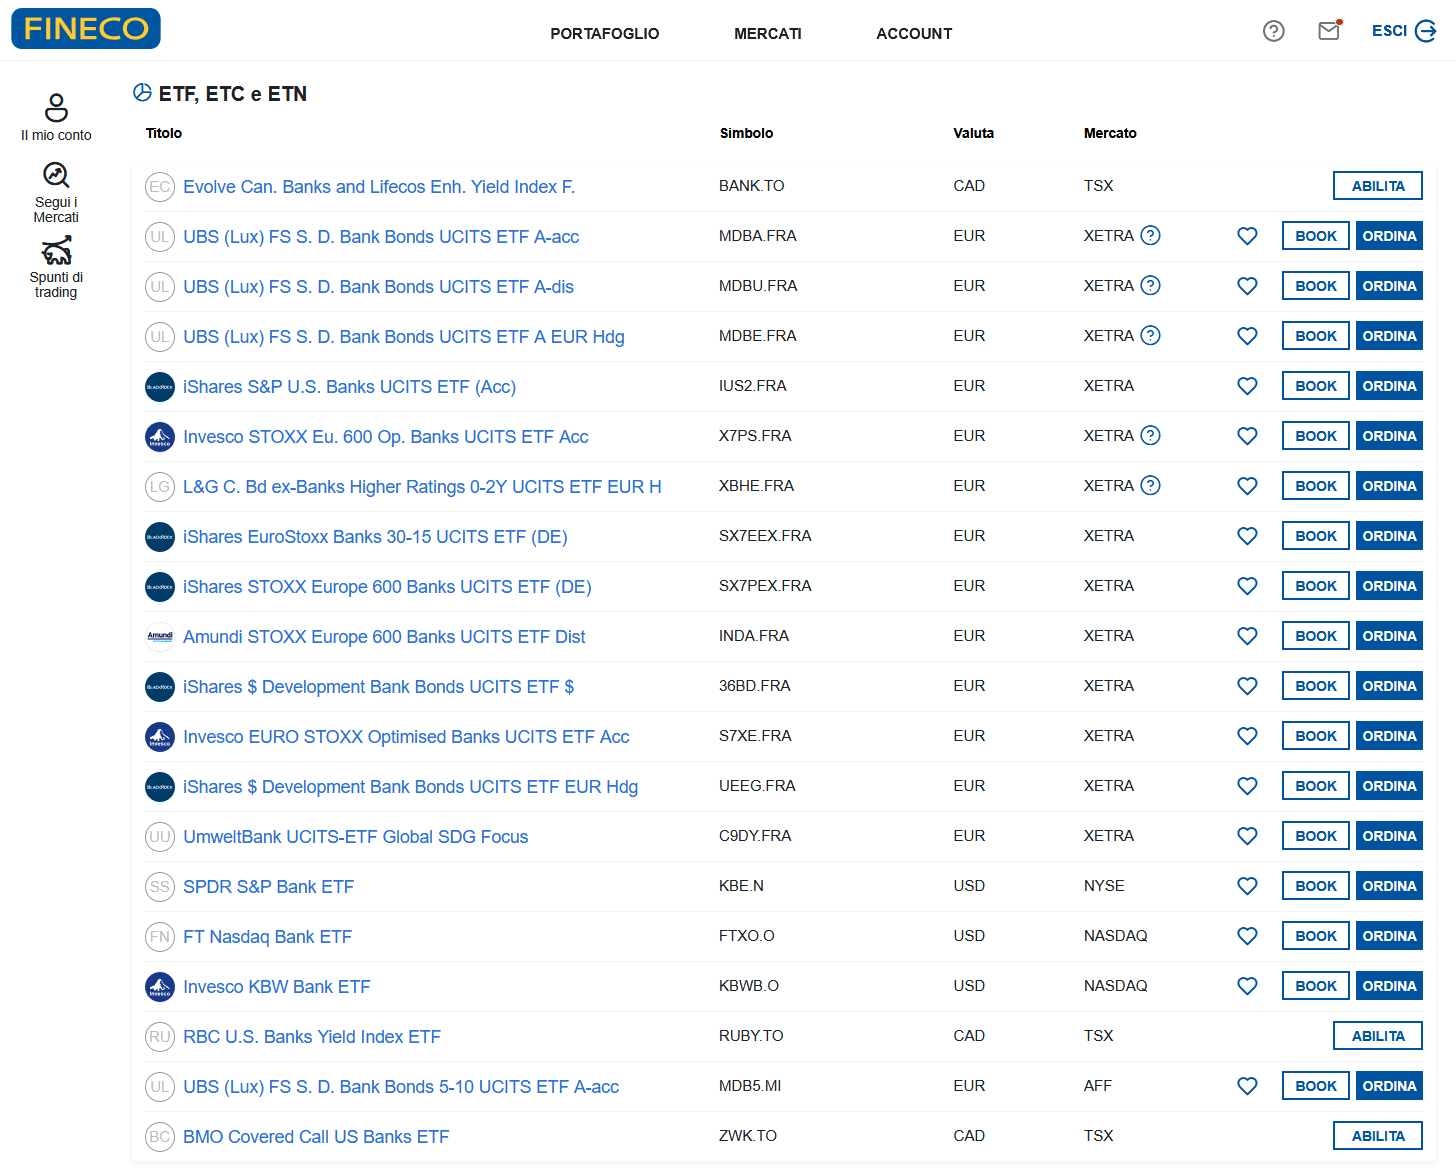Click Invesco logo beside Invesco KBW Bank ETF
Image resolution: width=1456 pixels, height=1172 pixels.
coord(160,987)
